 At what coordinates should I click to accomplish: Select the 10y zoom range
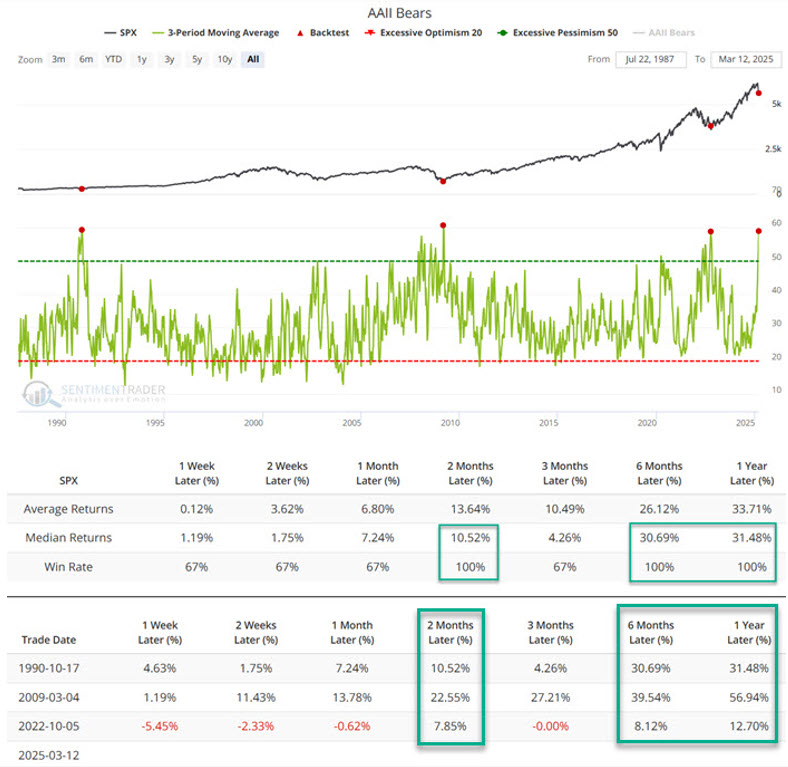coord(223,60)
